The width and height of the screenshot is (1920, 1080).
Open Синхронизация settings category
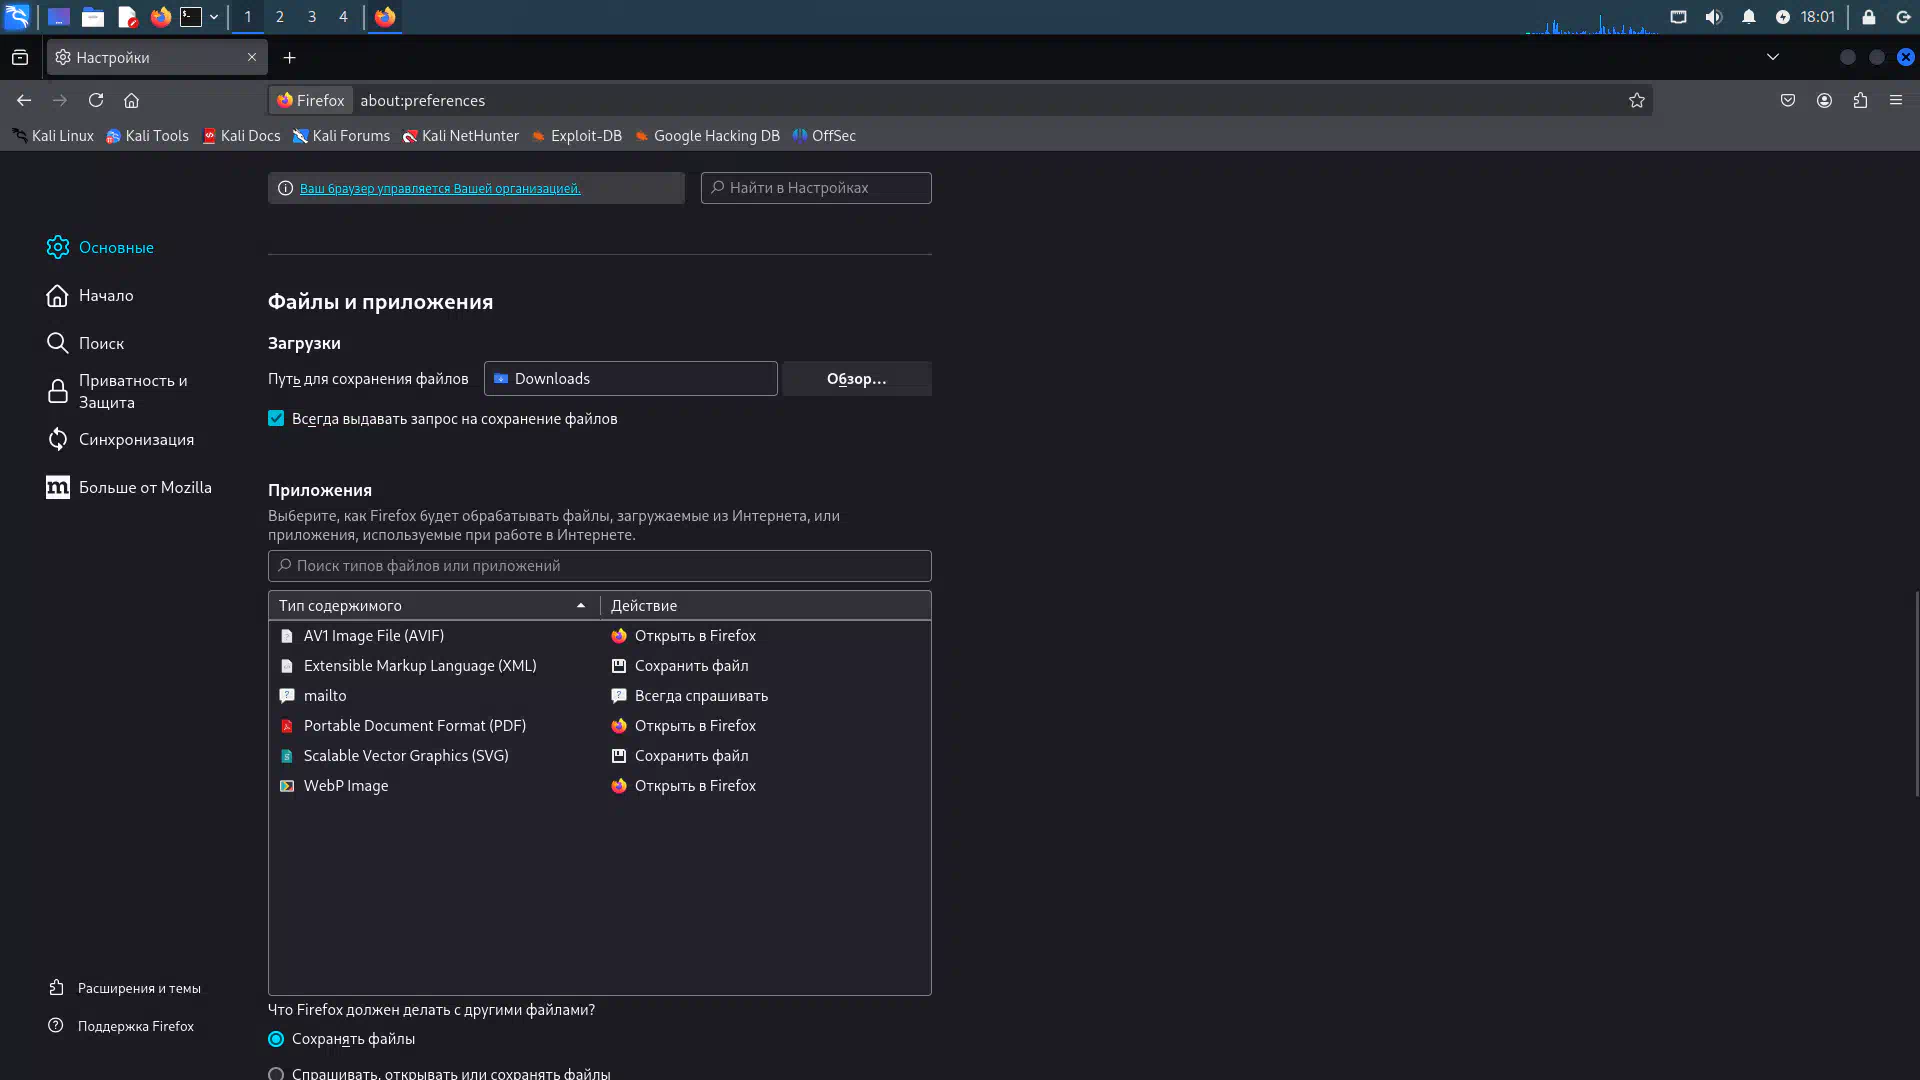[121, 439]
